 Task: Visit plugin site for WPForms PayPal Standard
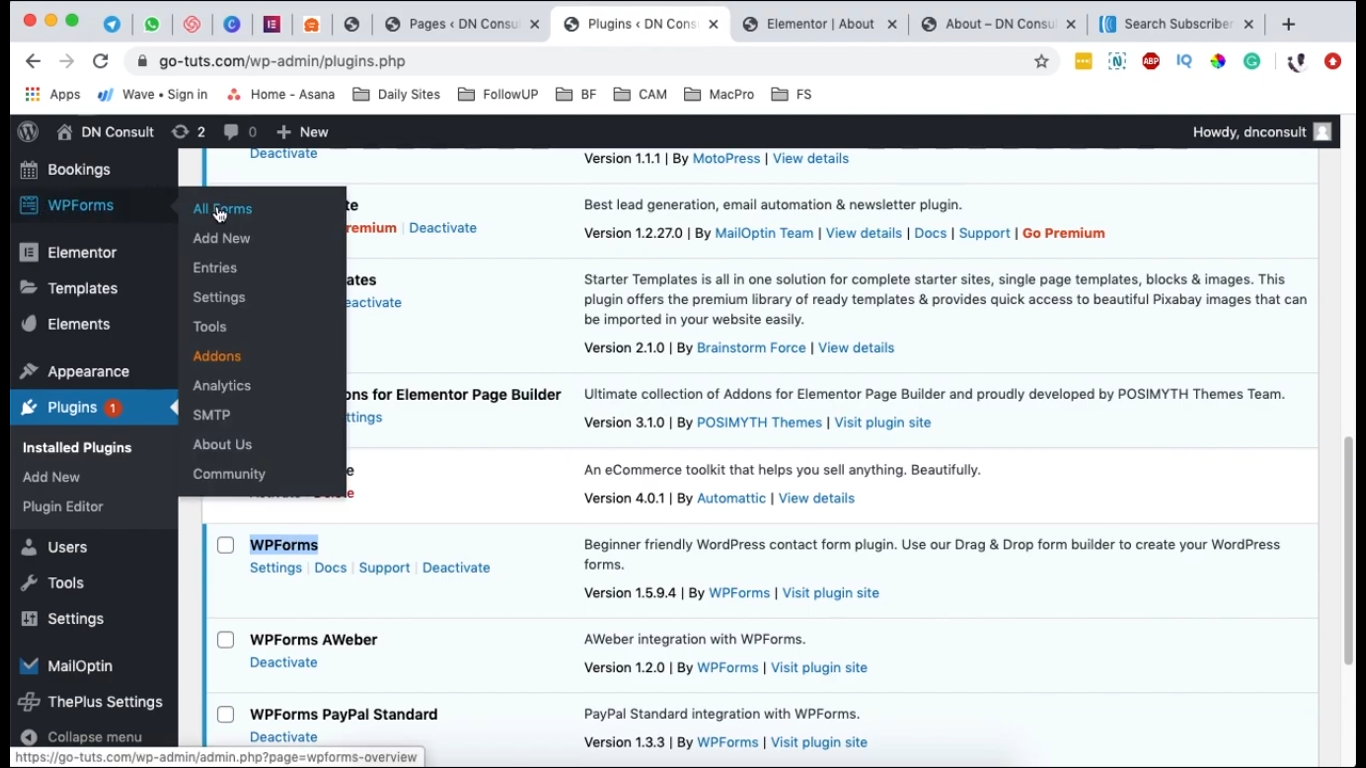click(x=819, y=742)
